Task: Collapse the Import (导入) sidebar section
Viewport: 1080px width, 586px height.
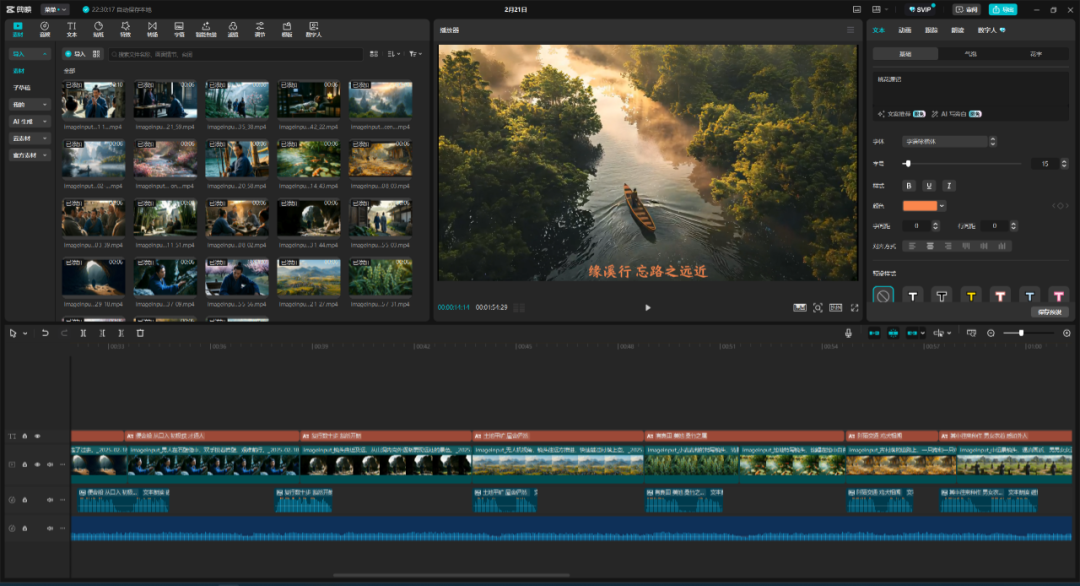Action: pos(29,54)
